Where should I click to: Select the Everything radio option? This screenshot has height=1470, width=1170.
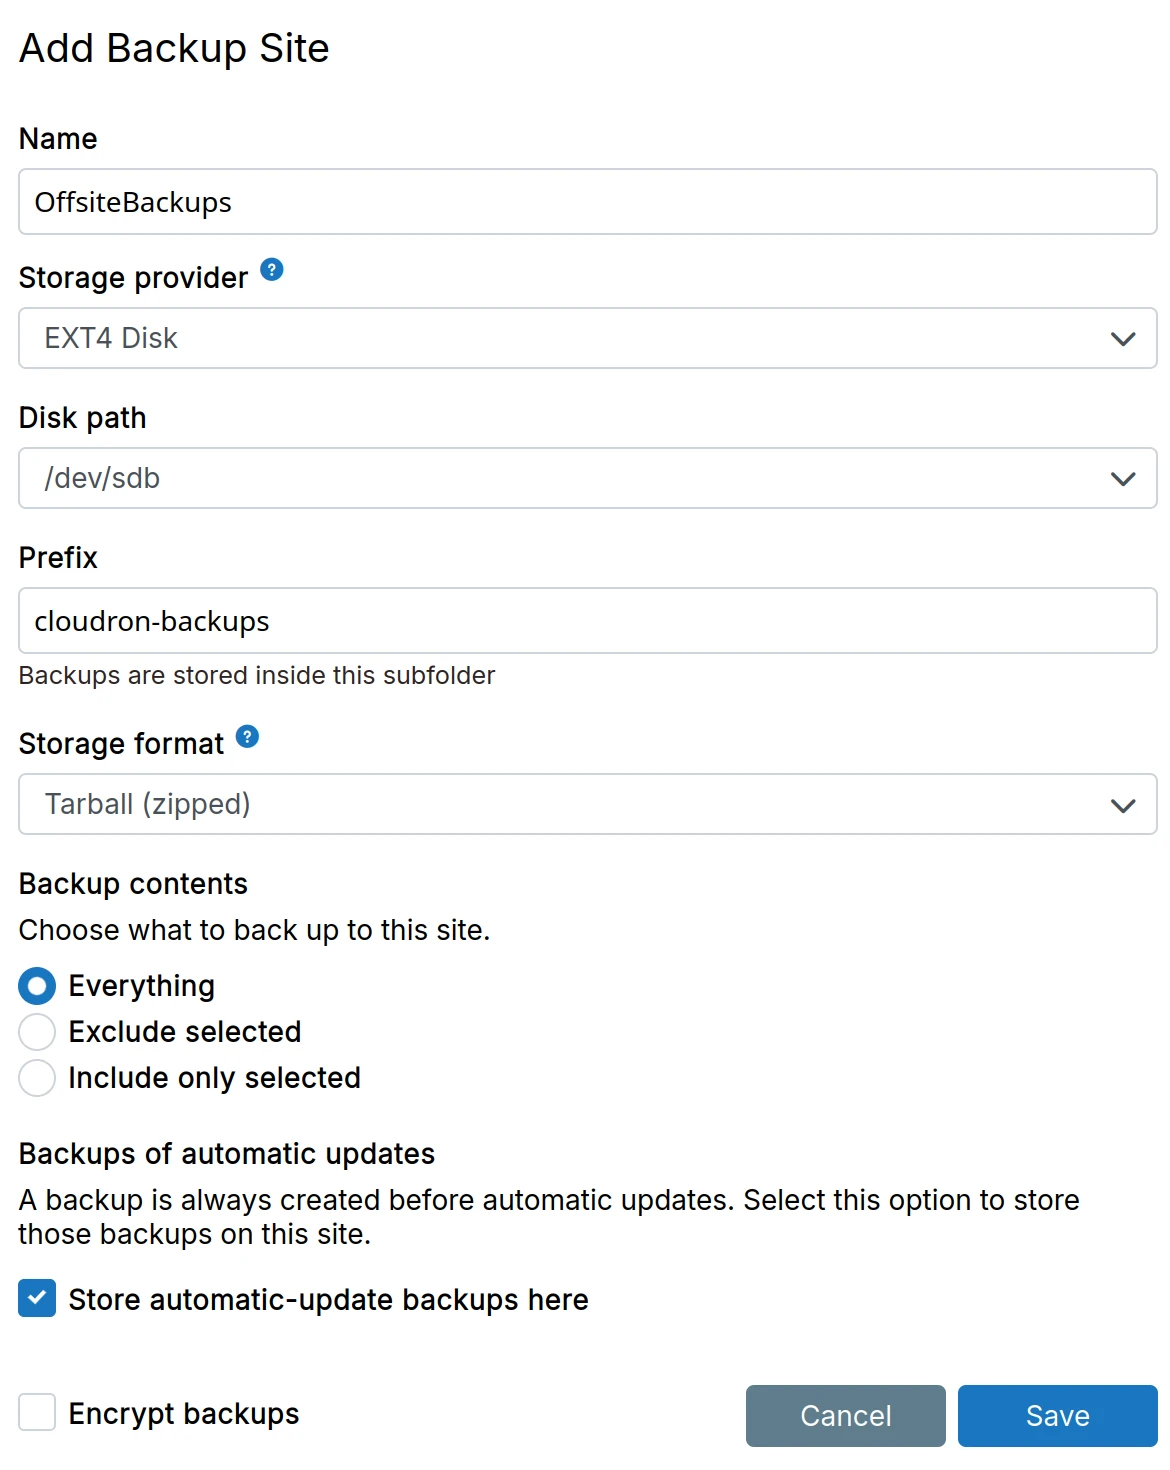[37, 986]
